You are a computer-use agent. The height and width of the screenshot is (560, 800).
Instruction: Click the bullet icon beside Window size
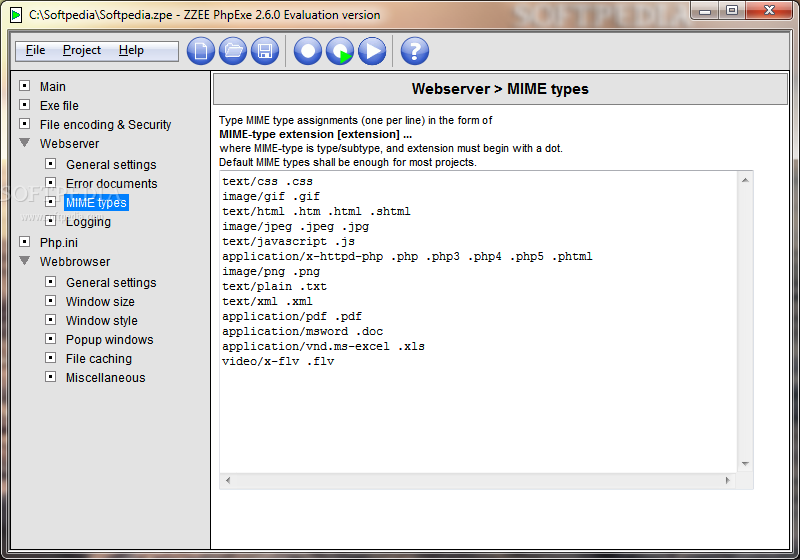click(x=51, y=300)
